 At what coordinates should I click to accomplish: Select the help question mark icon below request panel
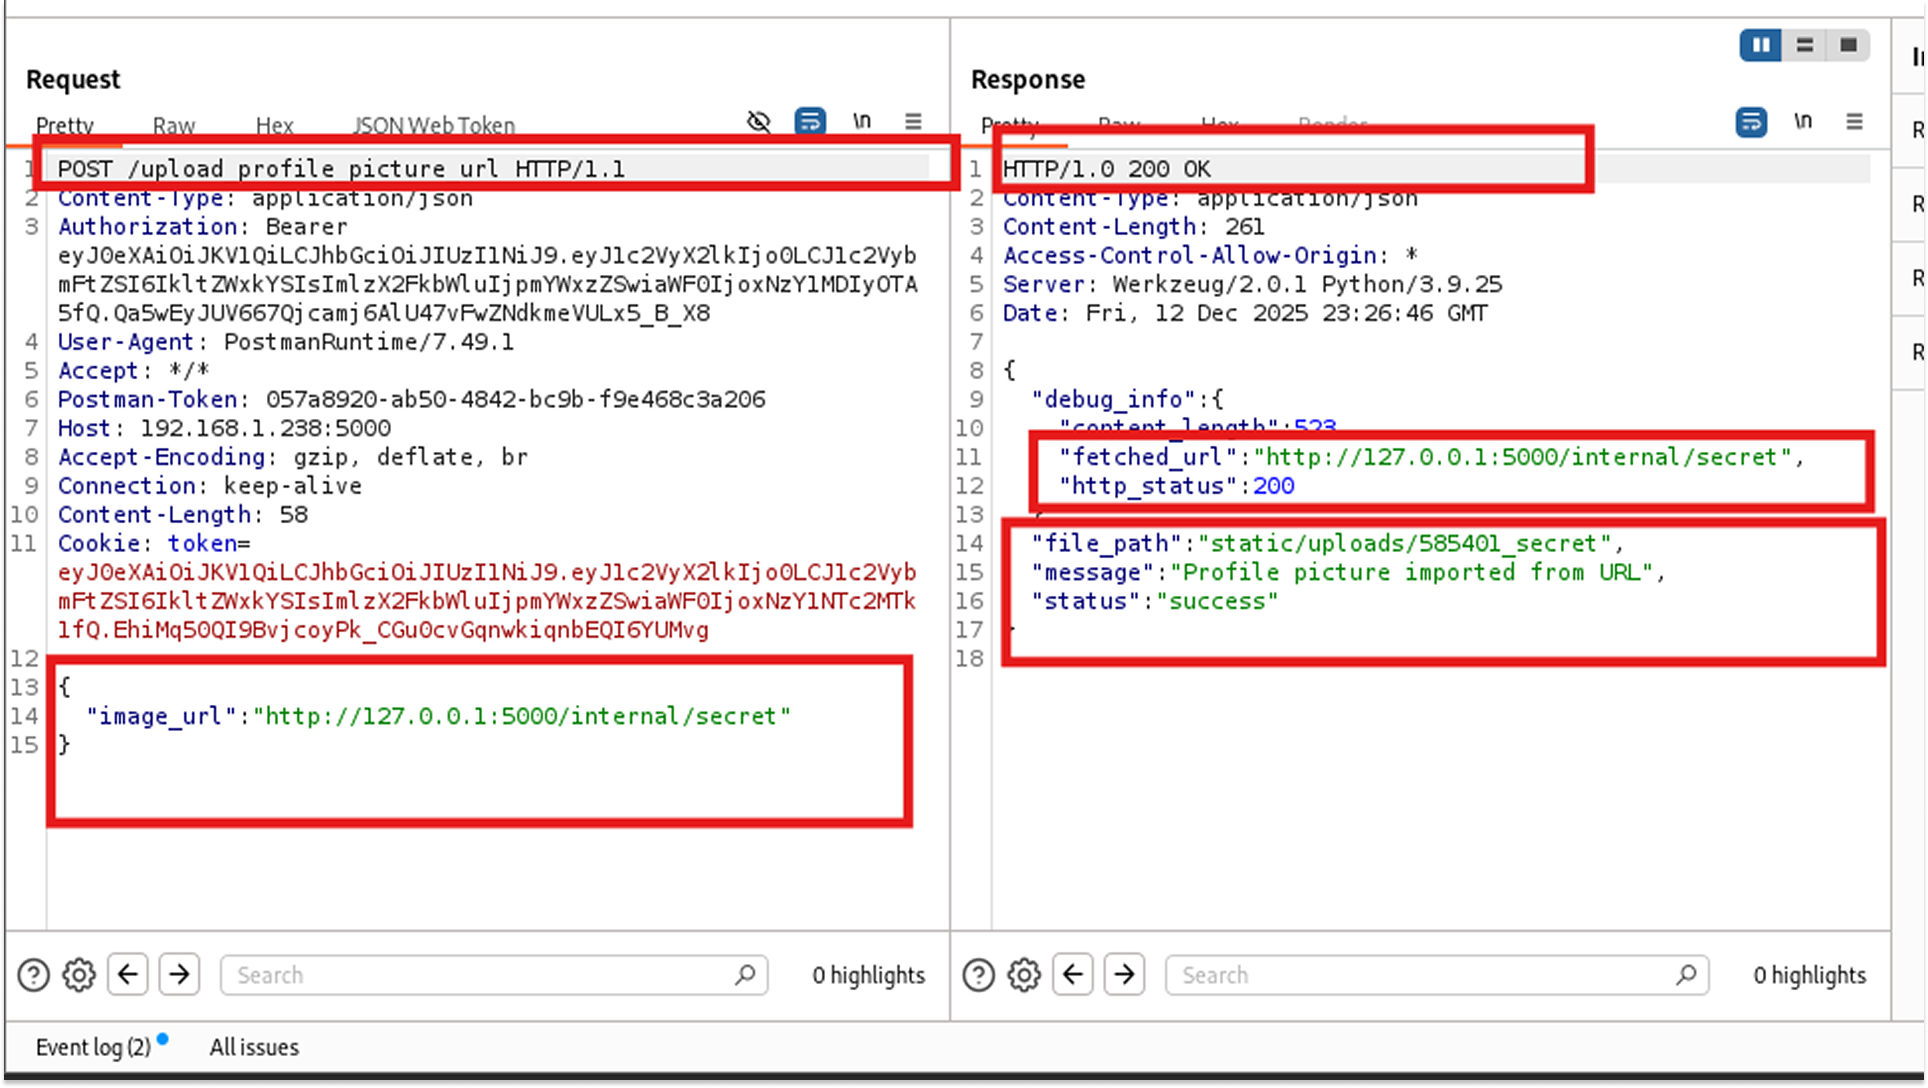click(x=33, y=975)
